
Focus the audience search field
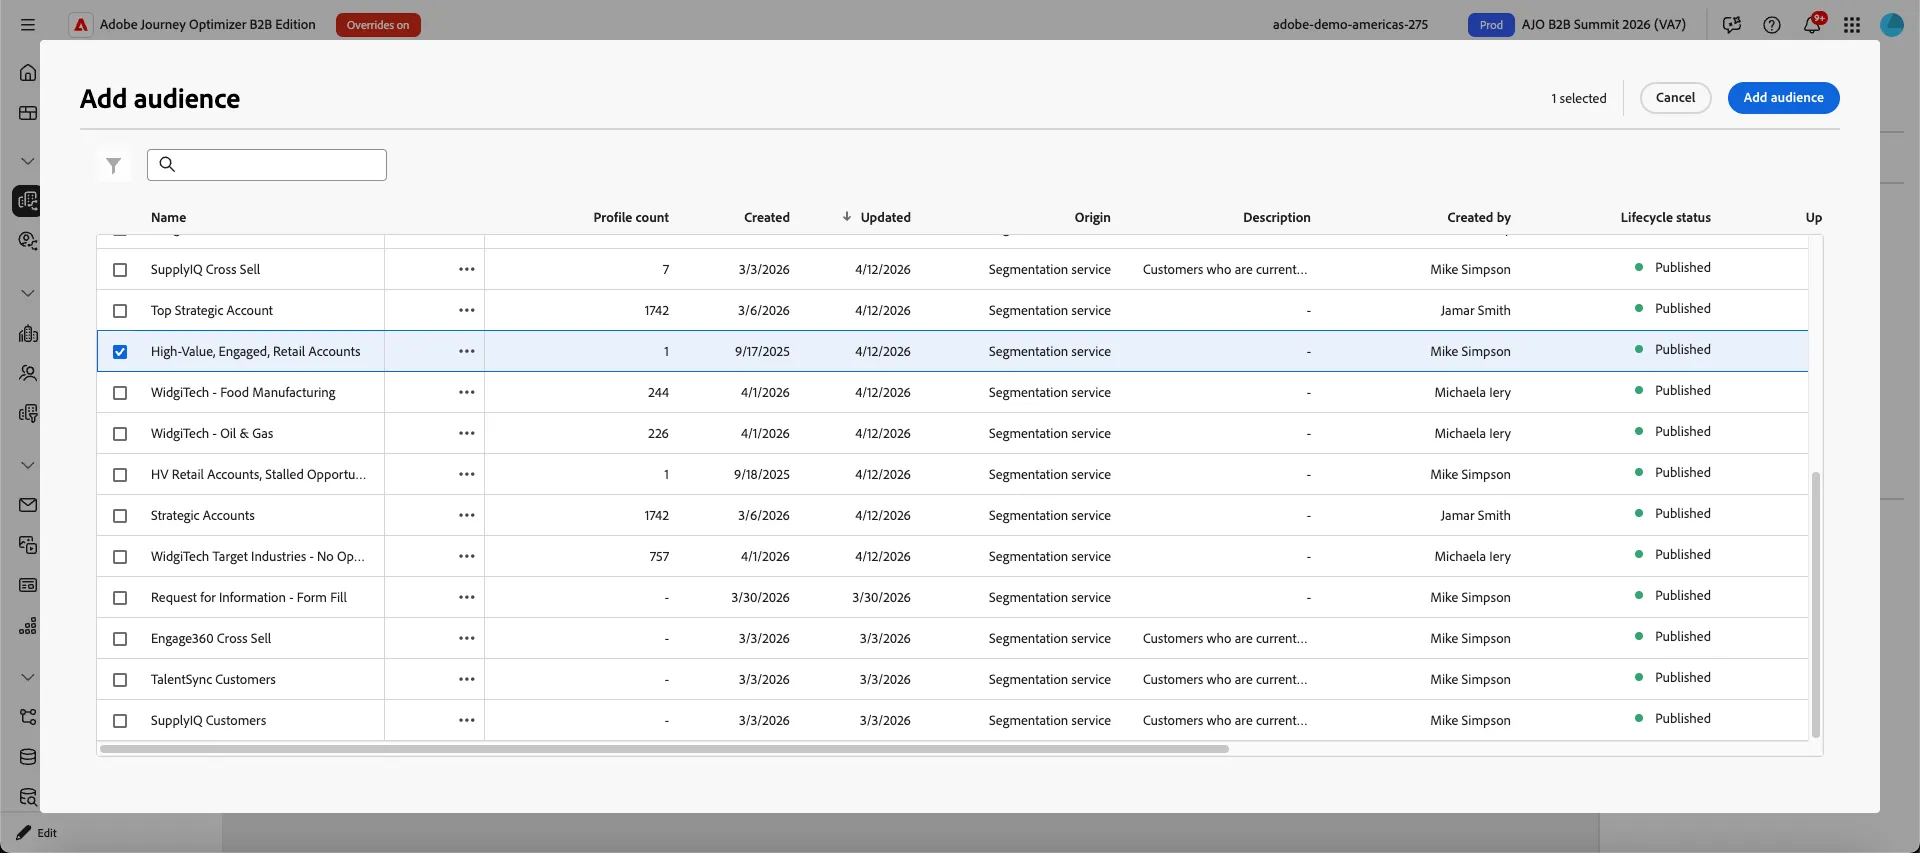(267, 165)
